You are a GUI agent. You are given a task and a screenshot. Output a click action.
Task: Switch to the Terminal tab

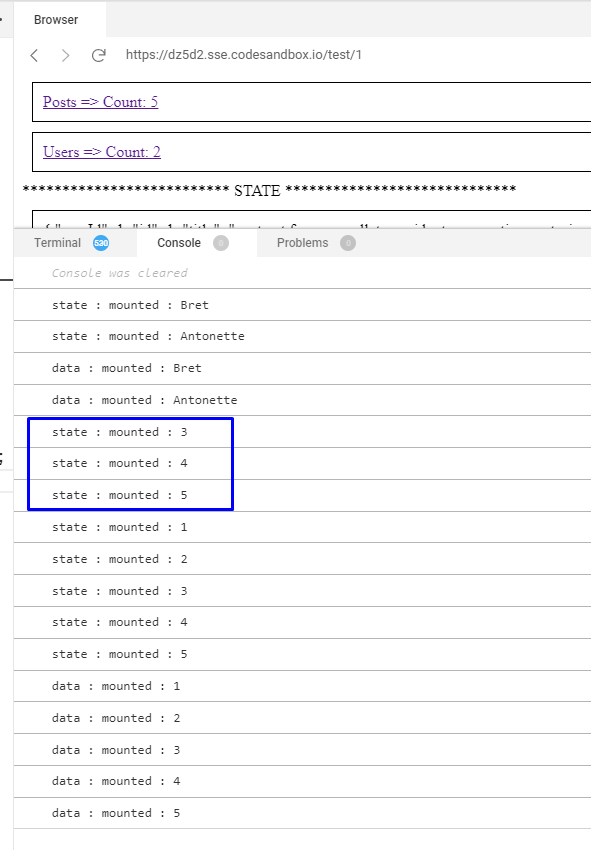57,243
